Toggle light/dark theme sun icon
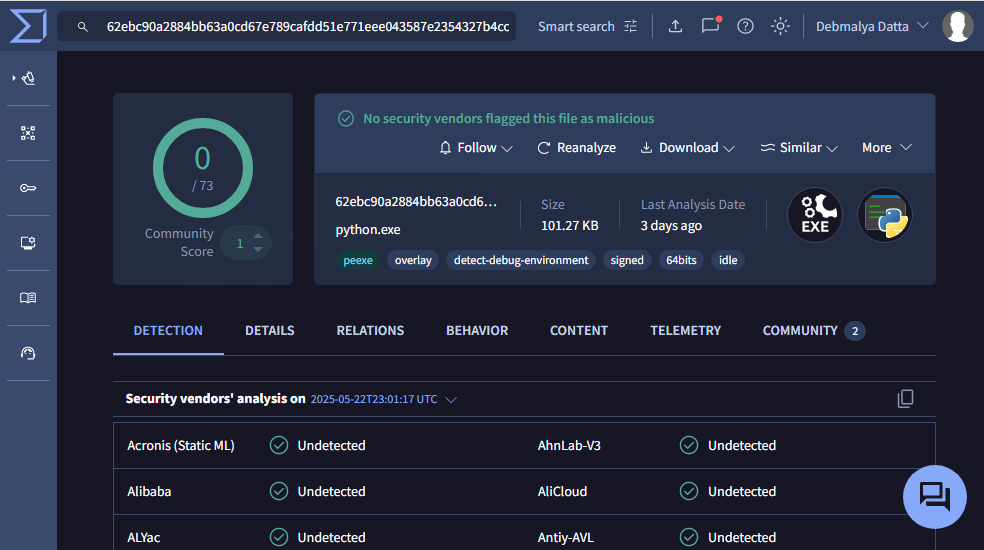 click(x=780, y=26)
